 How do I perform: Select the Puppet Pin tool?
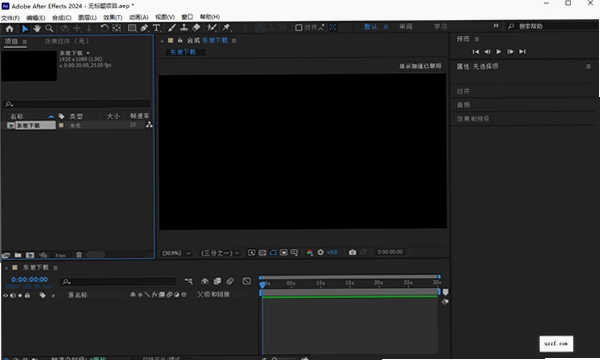click(x=226, y=28)
